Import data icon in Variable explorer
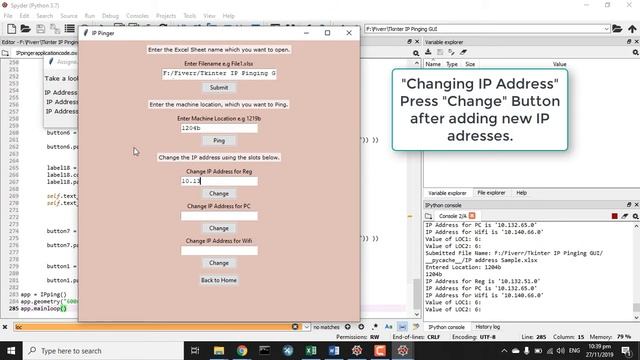 428,52
